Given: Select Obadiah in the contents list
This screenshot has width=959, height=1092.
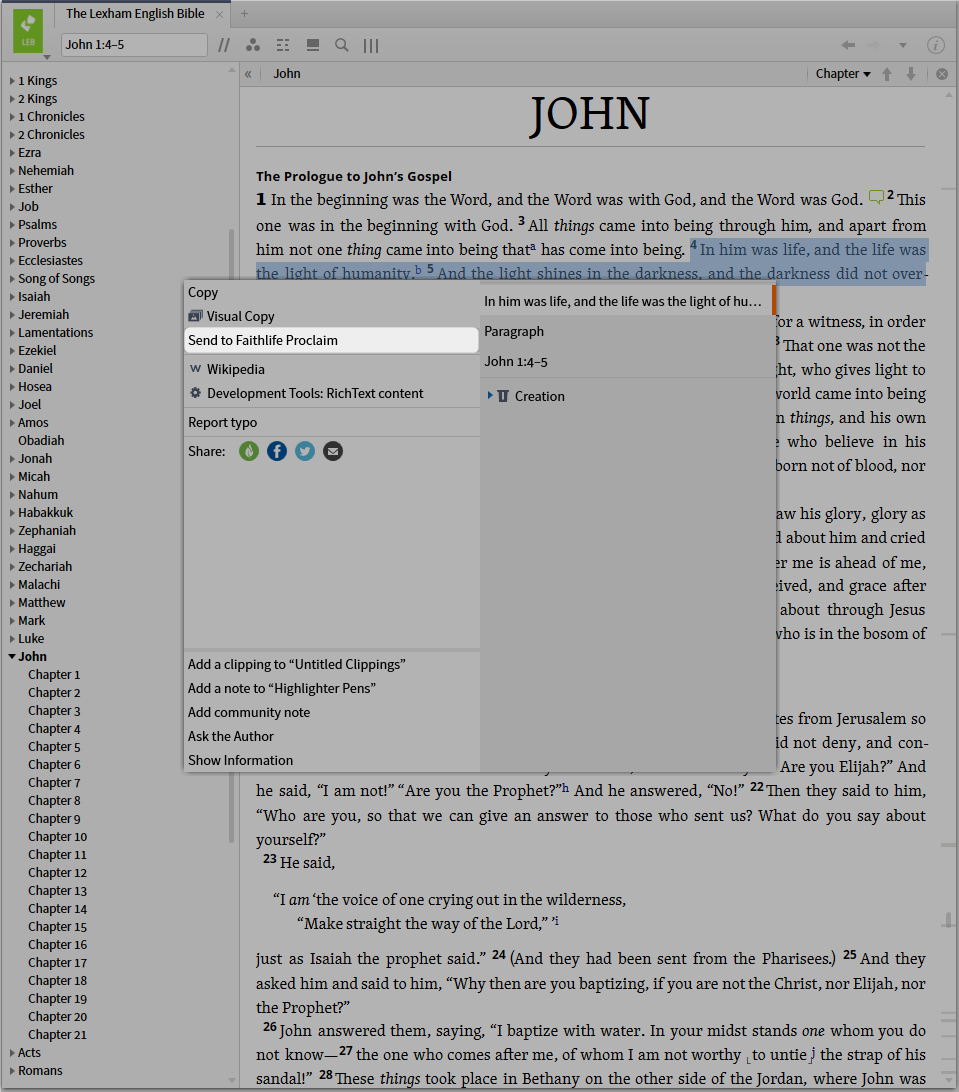Looking at the screenshot, I should (41, 441).
